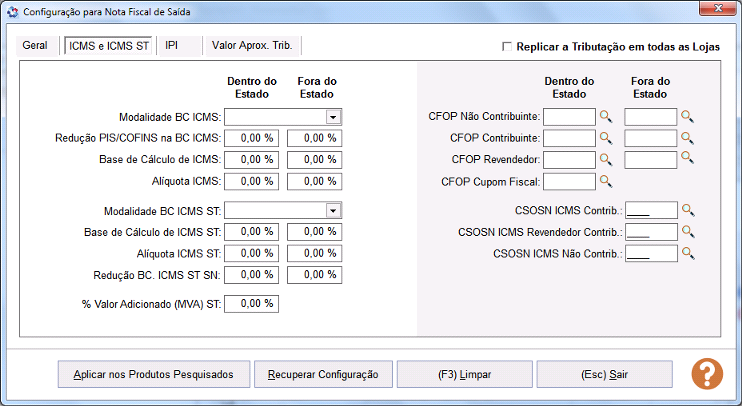Expand the Modalidade BC ICMS dropdown
742x406 pixels.
pyautogui.click(x=333, y=117)
